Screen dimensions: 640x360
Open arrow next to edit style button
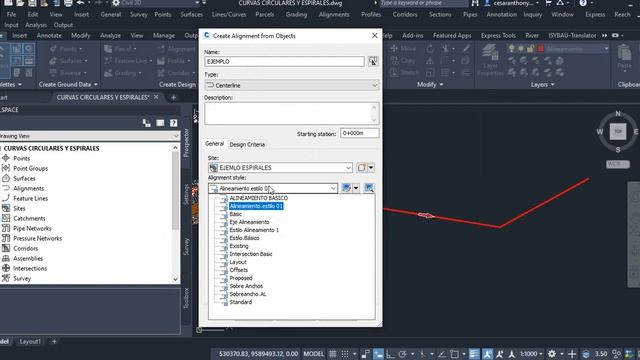coord(356,188)
